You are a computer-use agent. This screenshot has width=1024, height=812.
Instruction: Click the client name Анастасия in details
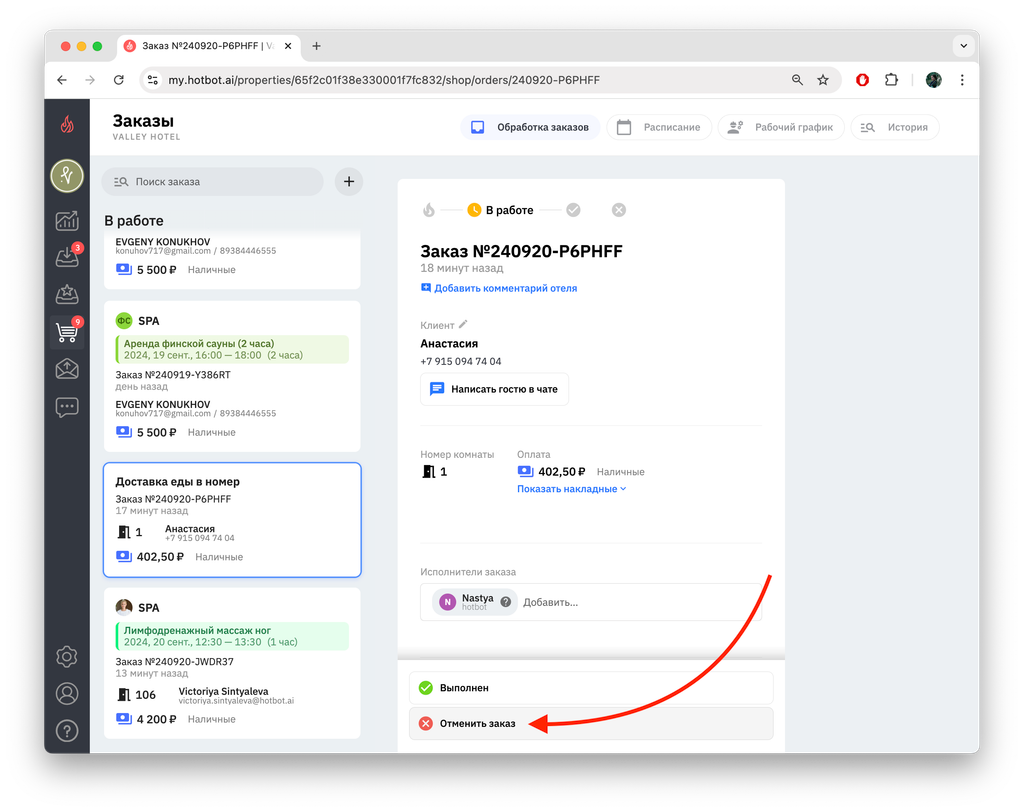tap(449, 344)
